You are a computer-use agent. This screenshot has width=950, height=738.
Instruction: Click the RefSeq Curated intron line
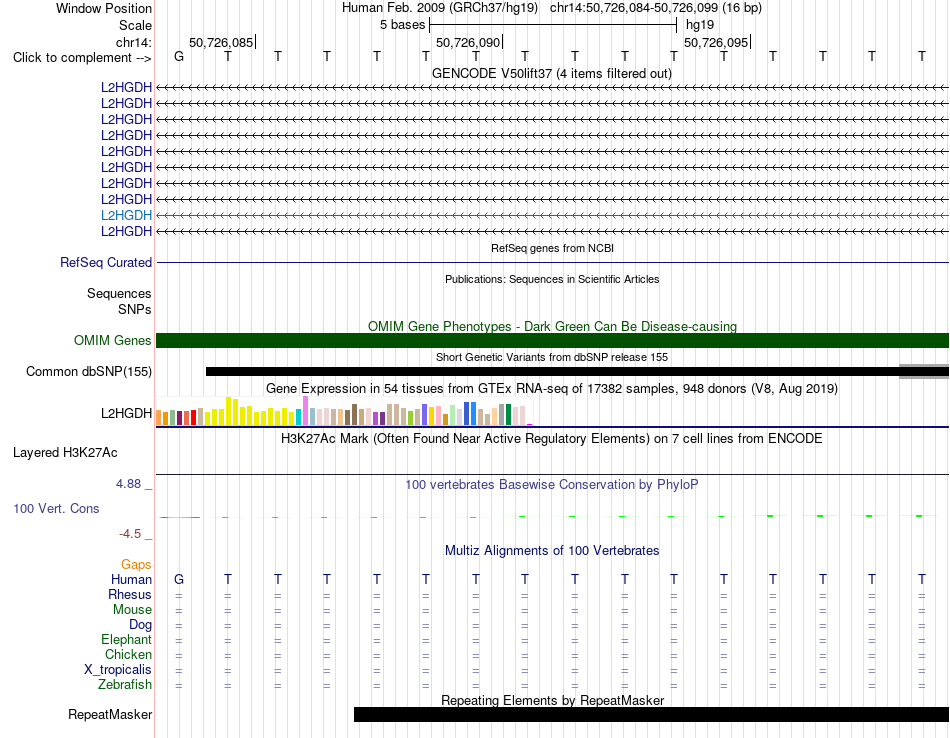[x=552, y=262]
